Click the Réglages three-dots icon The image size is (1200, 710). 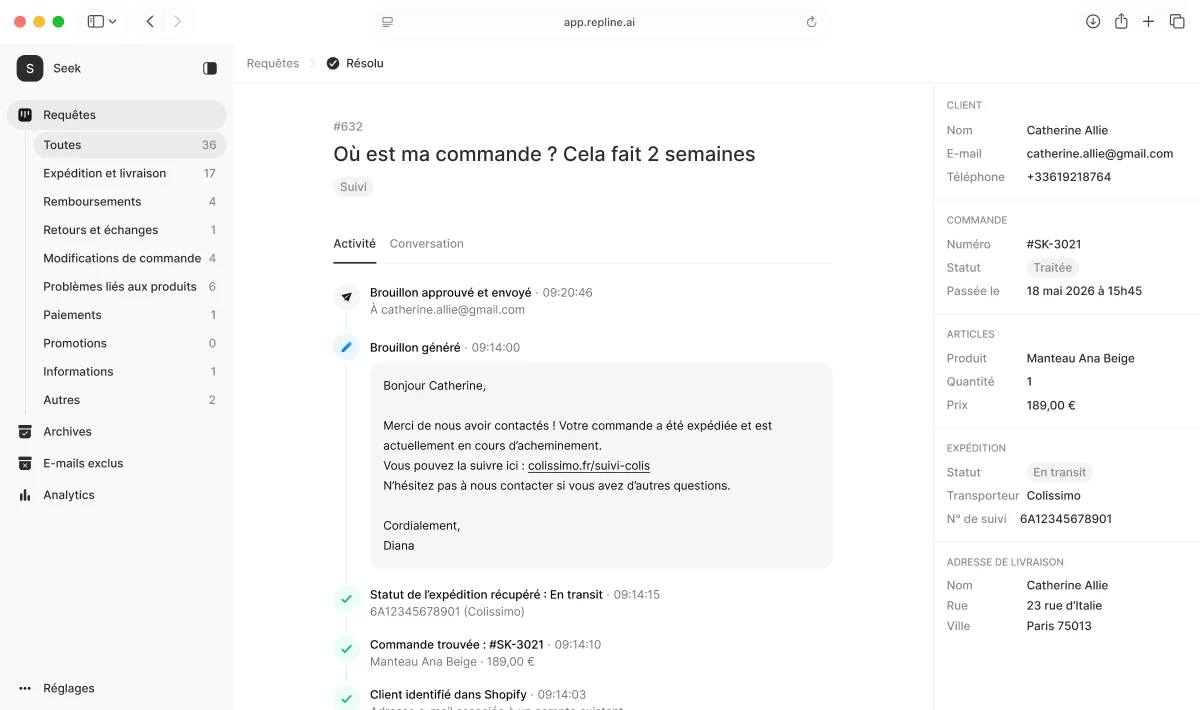(25, 688)
